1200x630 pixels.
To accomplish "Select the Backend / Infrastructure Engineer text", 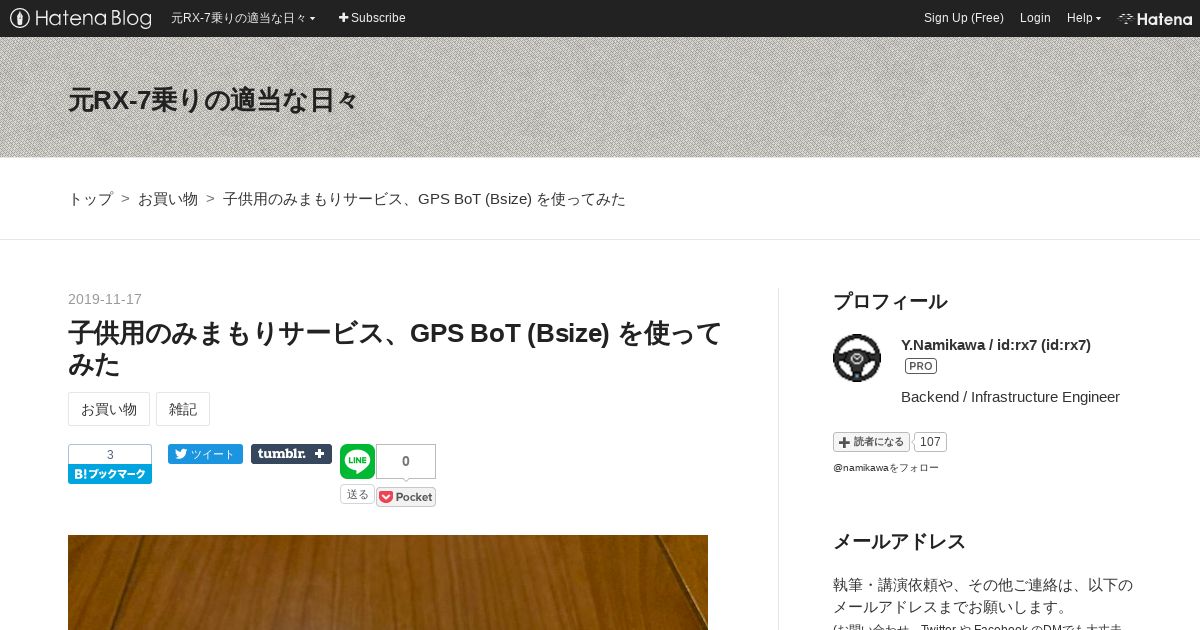I will pos(1010,397).
